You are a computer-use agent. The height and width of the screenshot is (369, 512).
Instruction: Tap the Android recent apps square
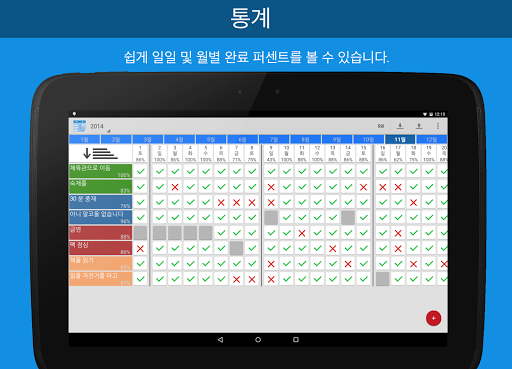pos(296,340)
